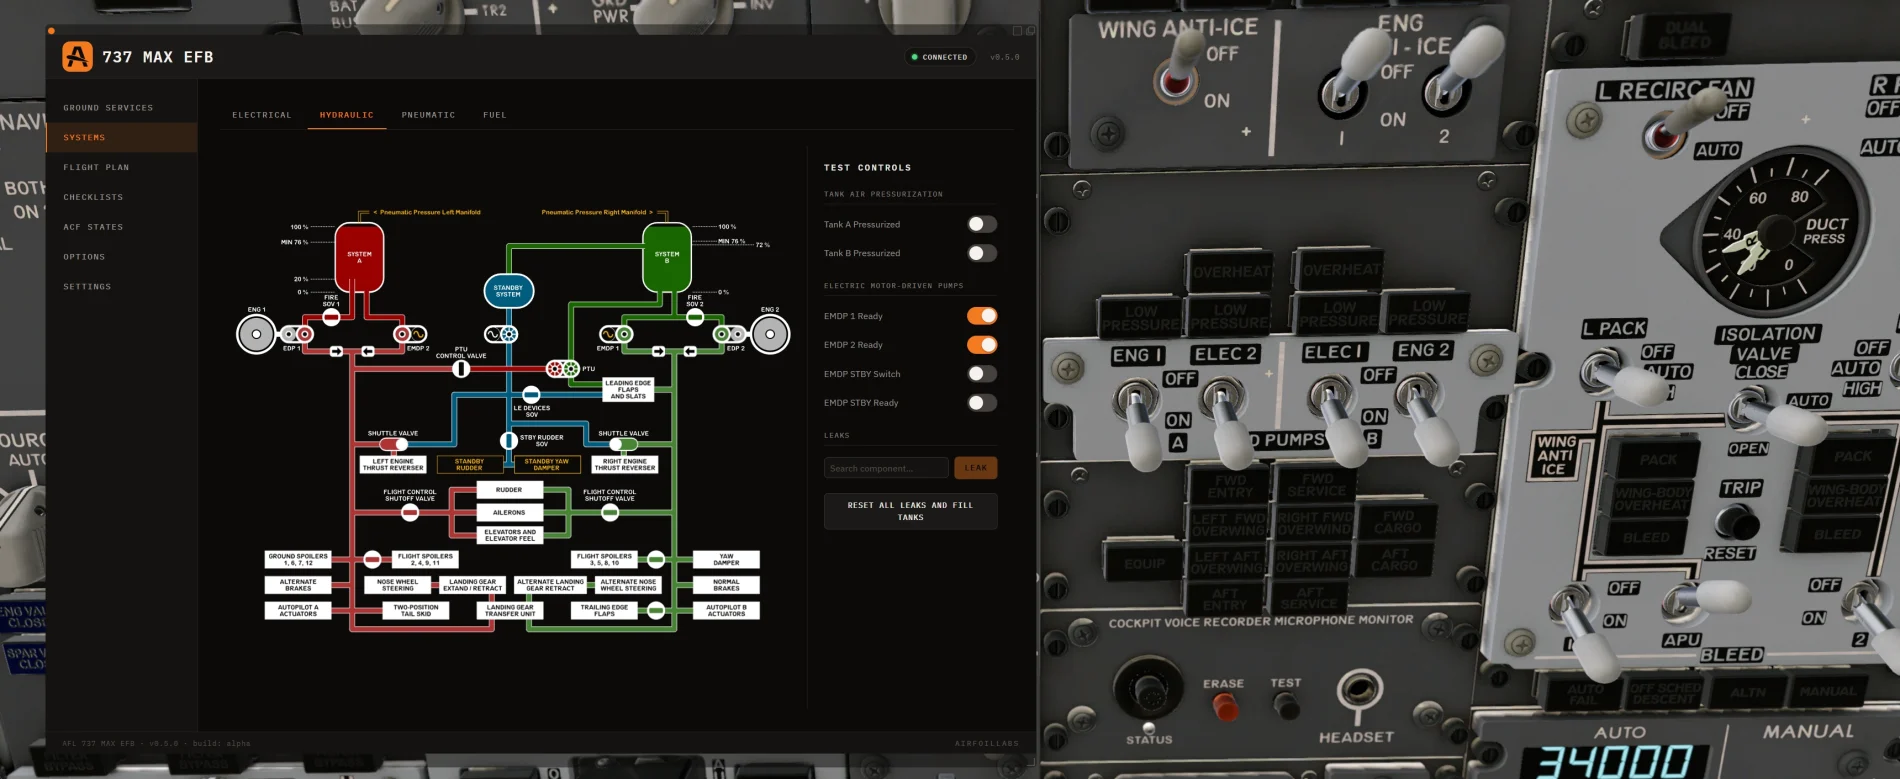Viewport: 1900px width, 779px height.
Task: Select the ENG 2 engine symbol
Action: click(x=770, y=334)
